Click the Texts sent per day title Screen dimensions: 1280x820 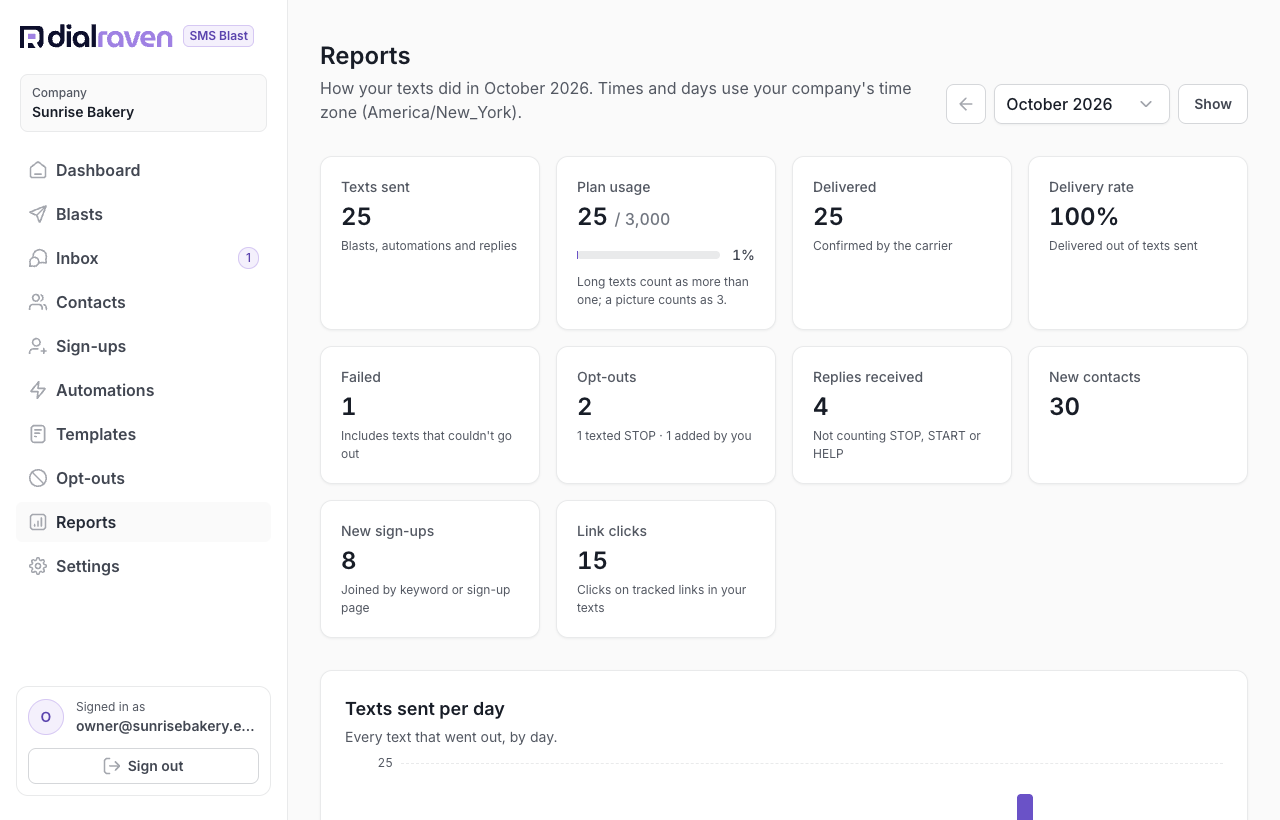click(425, 709)
